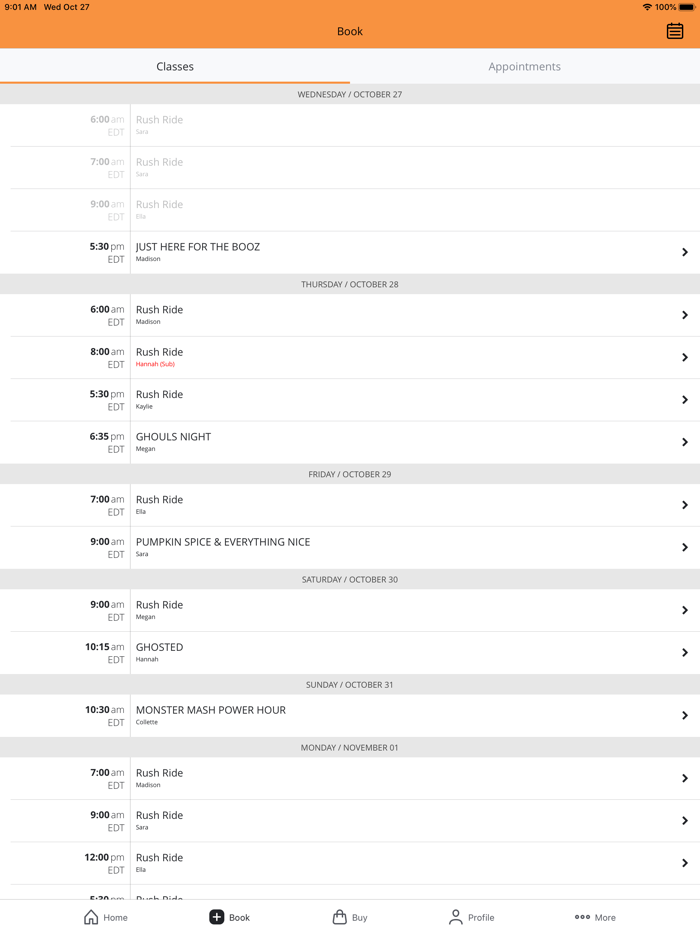Open the Profile person icon

[456, 917]
